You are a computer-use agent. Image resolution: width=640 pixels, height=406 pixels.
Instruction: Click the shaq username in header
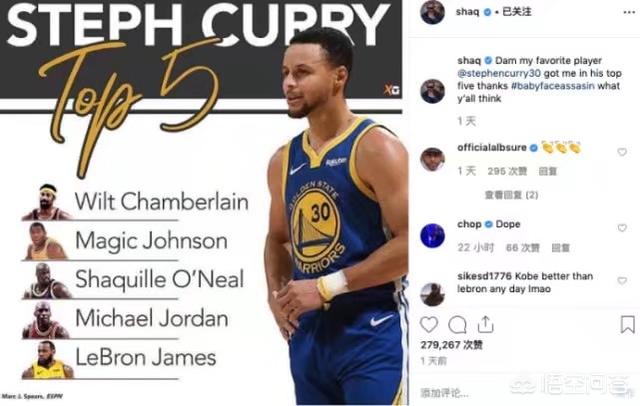point(467,11)
